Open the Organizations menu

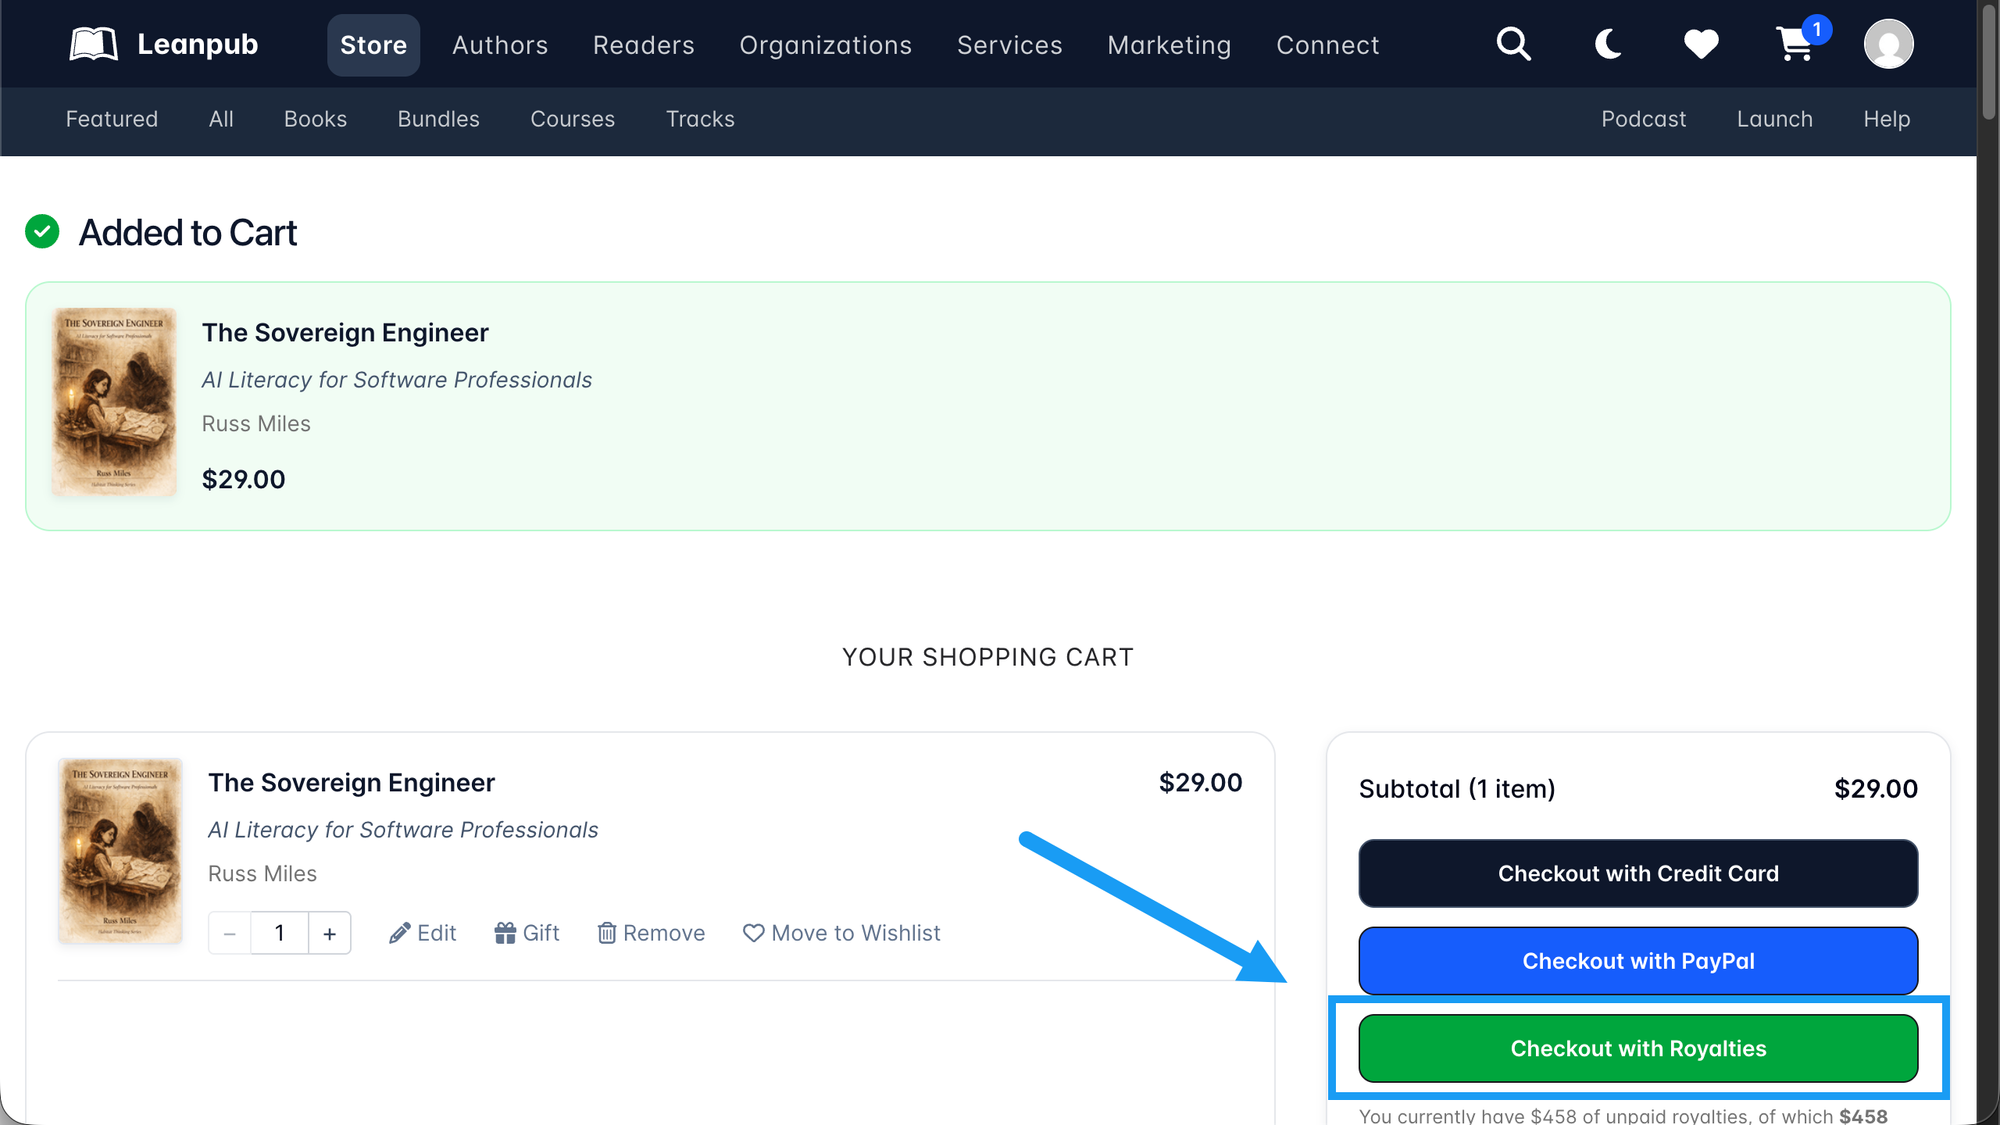click(825, 45)
